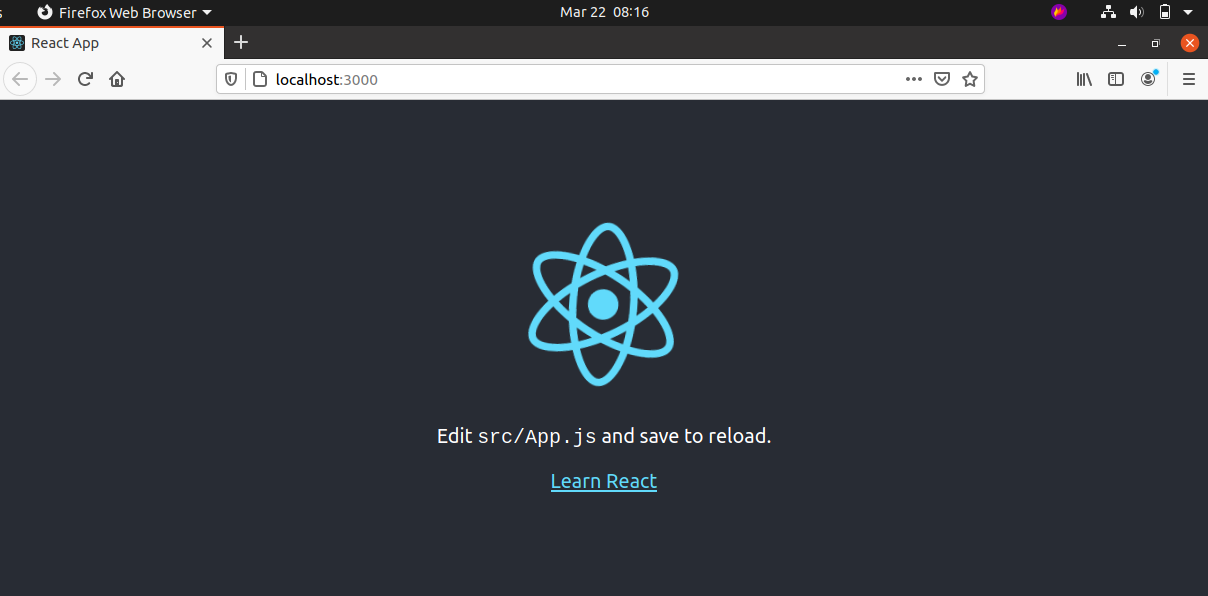This screenshot has height=596, width=1208.
Task: Click the text 'Edit src/App.js and save to reload.'
Action: 604,436
